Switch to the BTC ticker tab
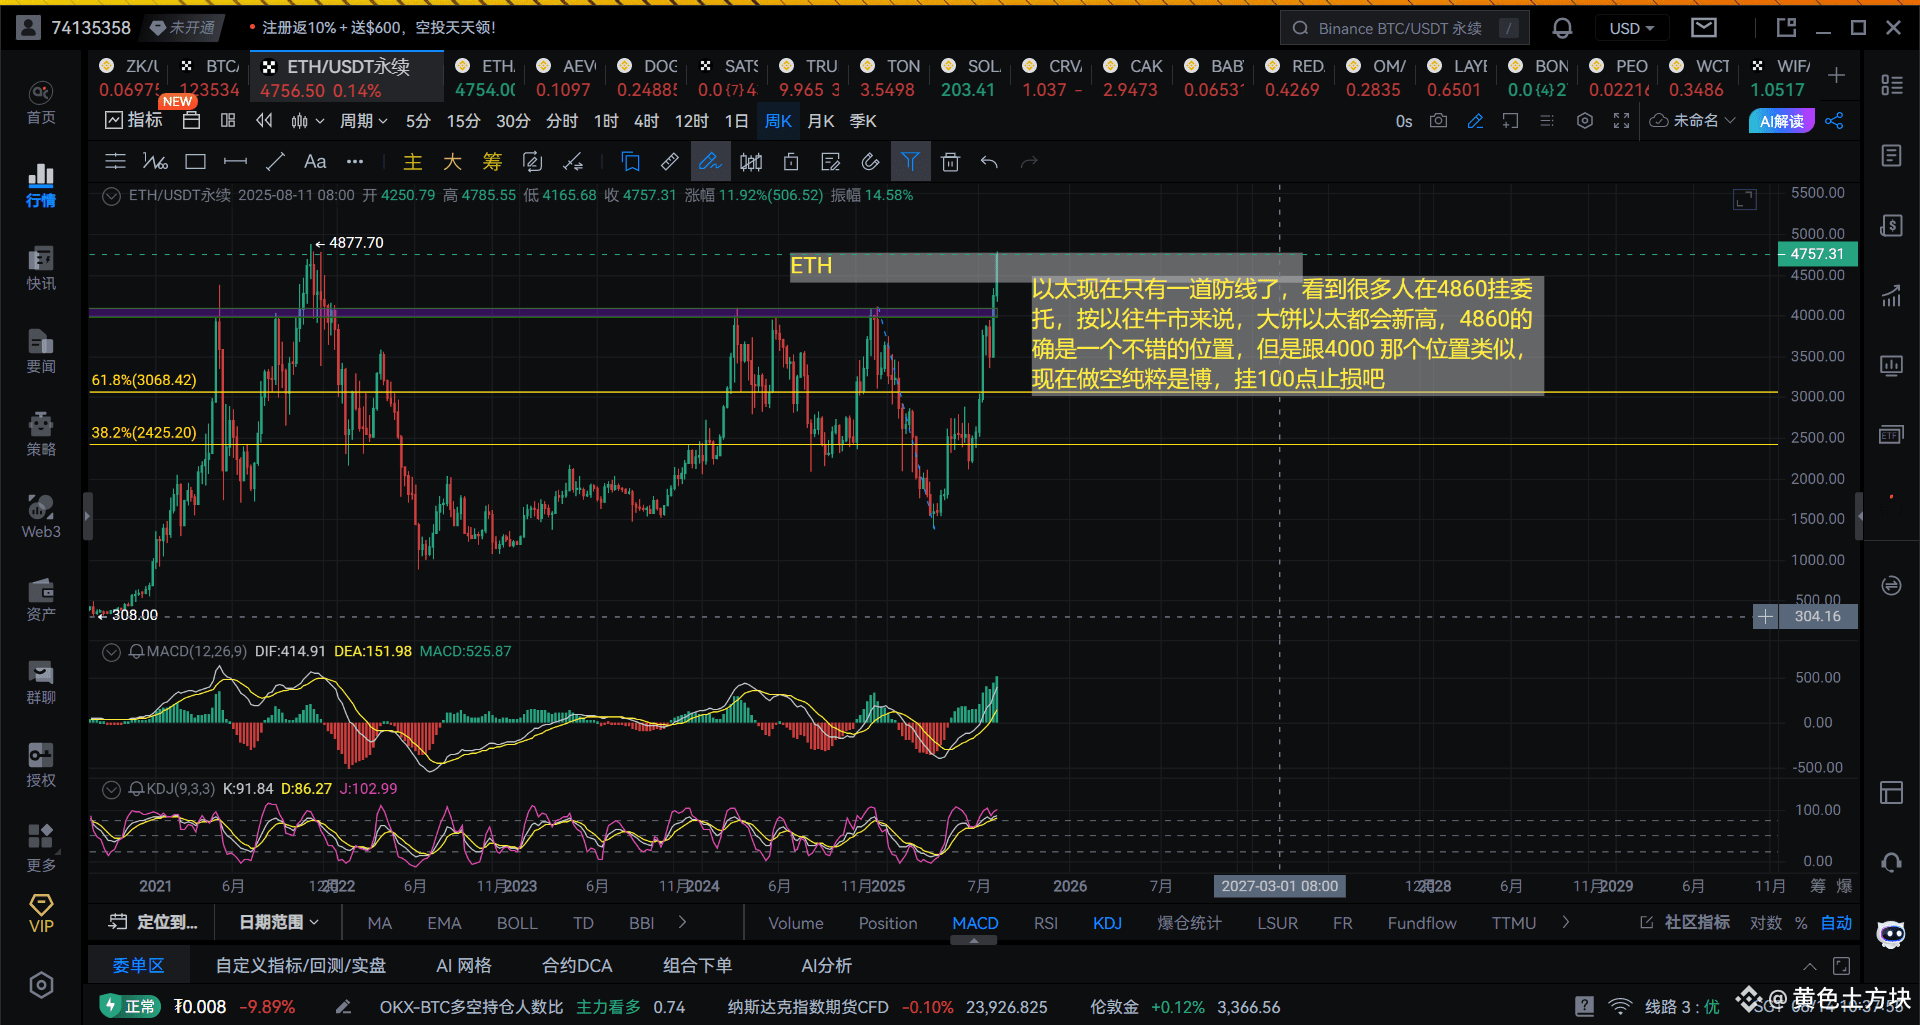 tap(210, 77)
